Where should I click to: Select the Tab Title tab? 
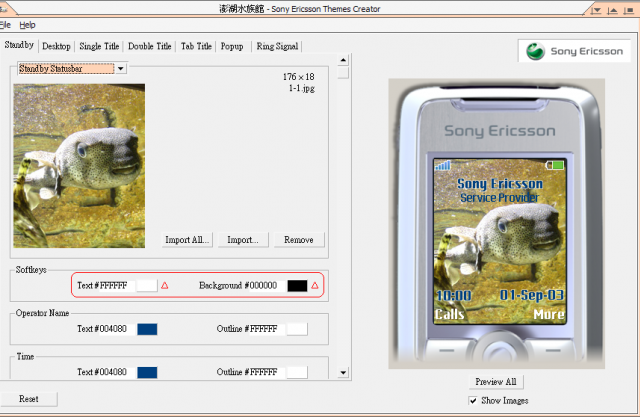point(196,46)
